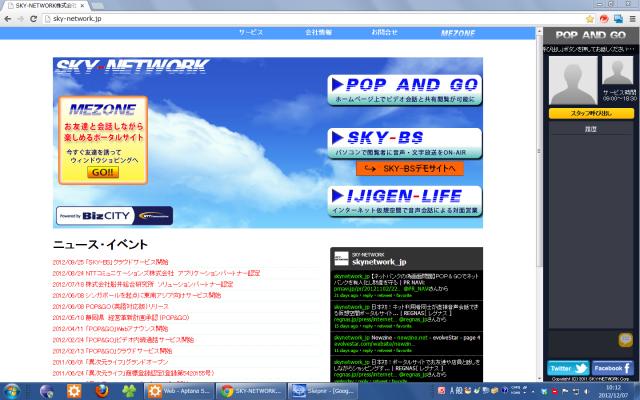640x400 pixels.
Task: Click the Powered by BizCITY badge
Action: pos(114,216)
